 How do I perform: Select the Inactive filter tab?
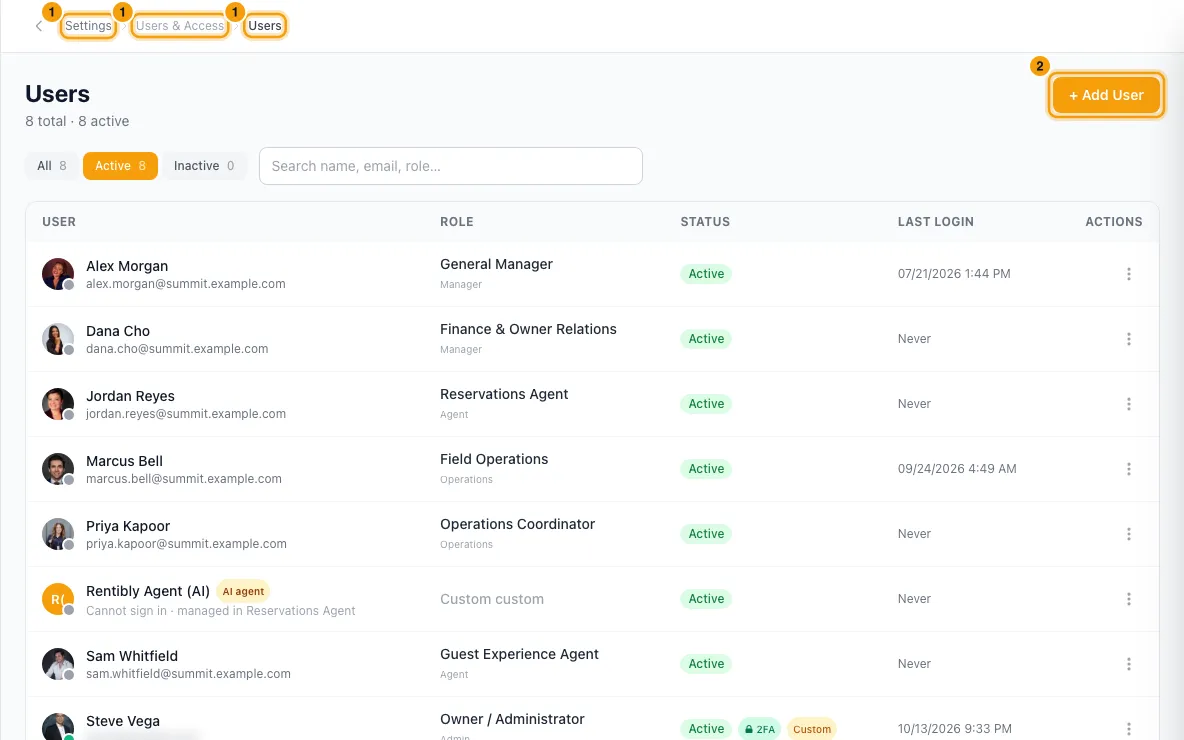pos(204,166)
